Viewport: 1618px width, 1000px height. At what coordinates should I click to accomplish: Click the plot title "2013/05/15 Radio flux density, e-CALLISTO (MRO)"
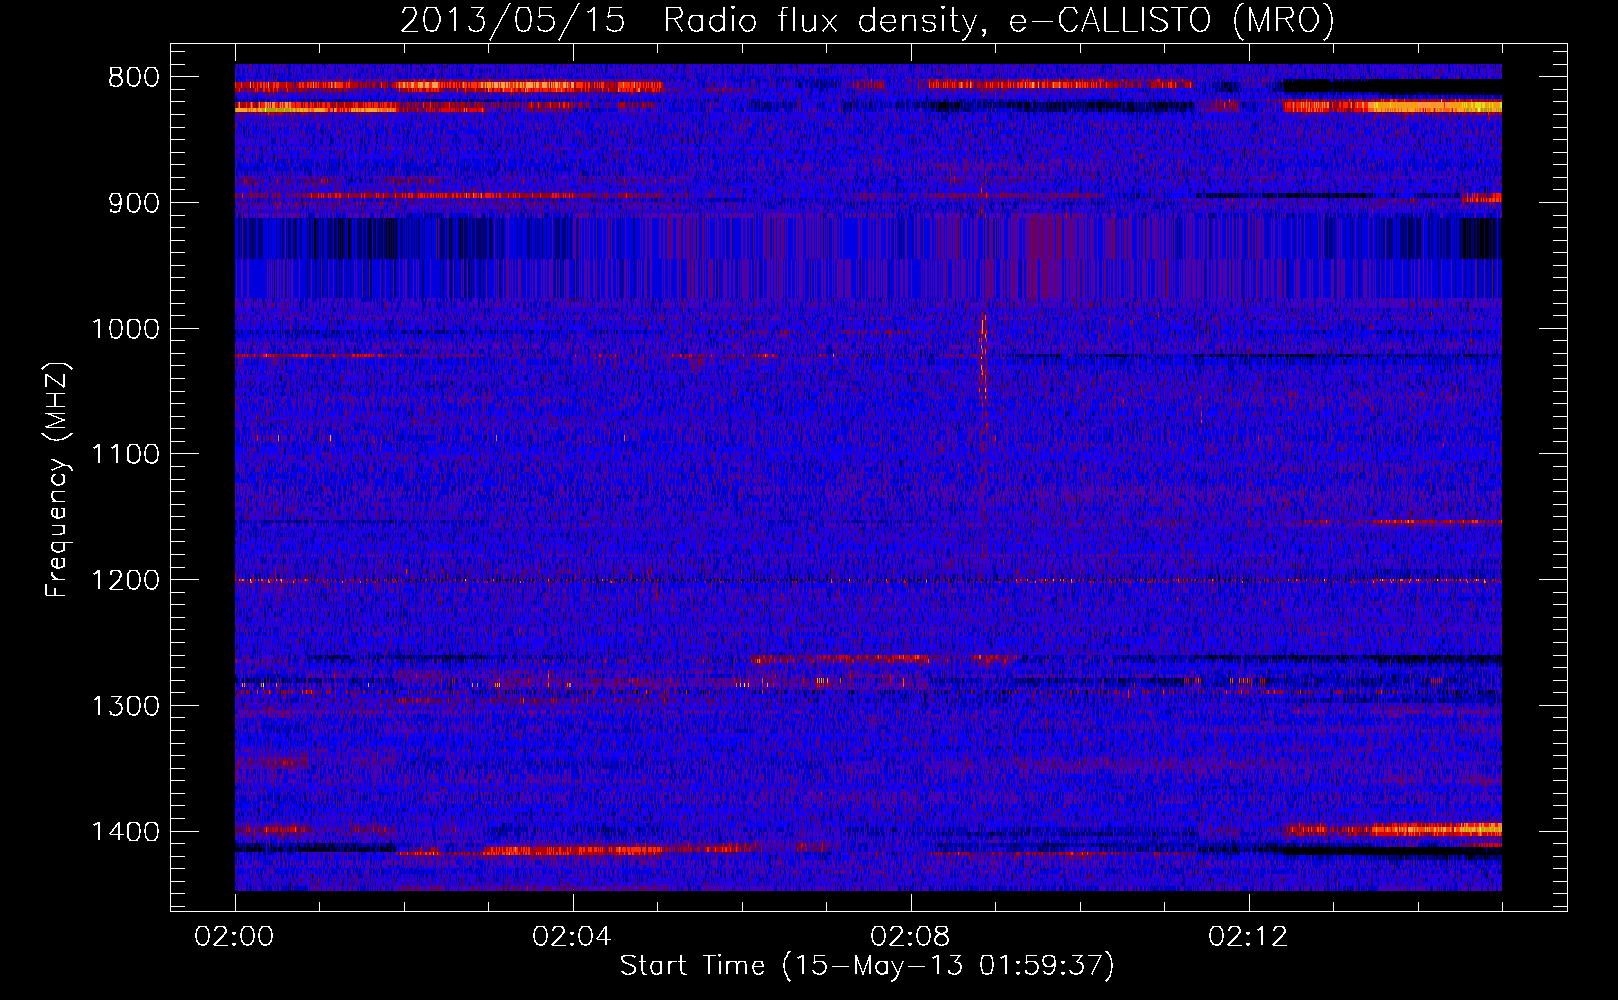point(867,21)
